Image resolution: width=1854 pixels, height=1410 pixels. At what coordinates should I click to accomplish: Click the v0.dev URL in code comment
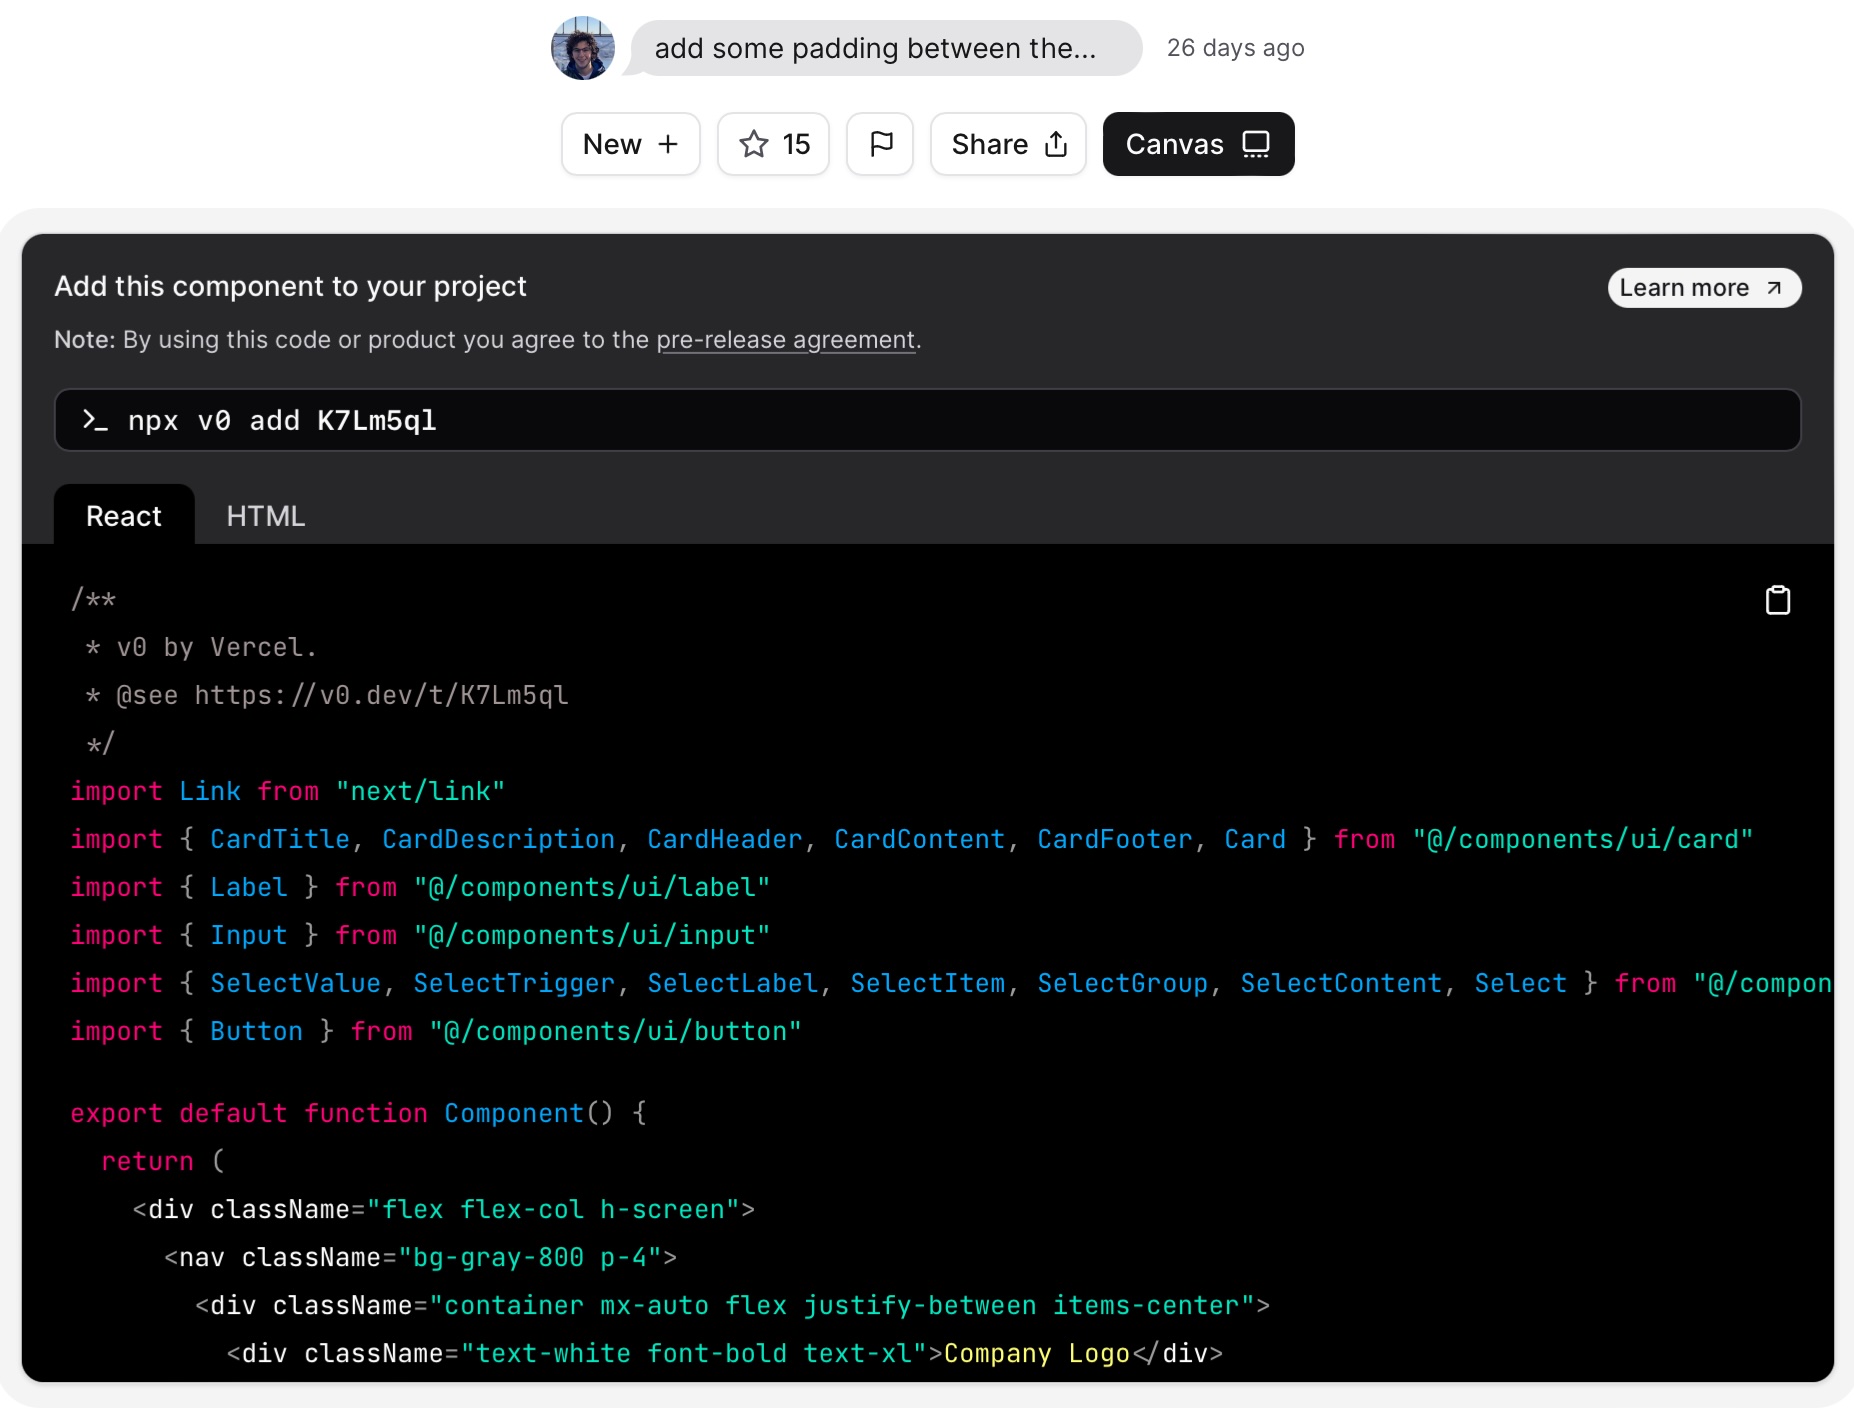[x=381, y=695]
